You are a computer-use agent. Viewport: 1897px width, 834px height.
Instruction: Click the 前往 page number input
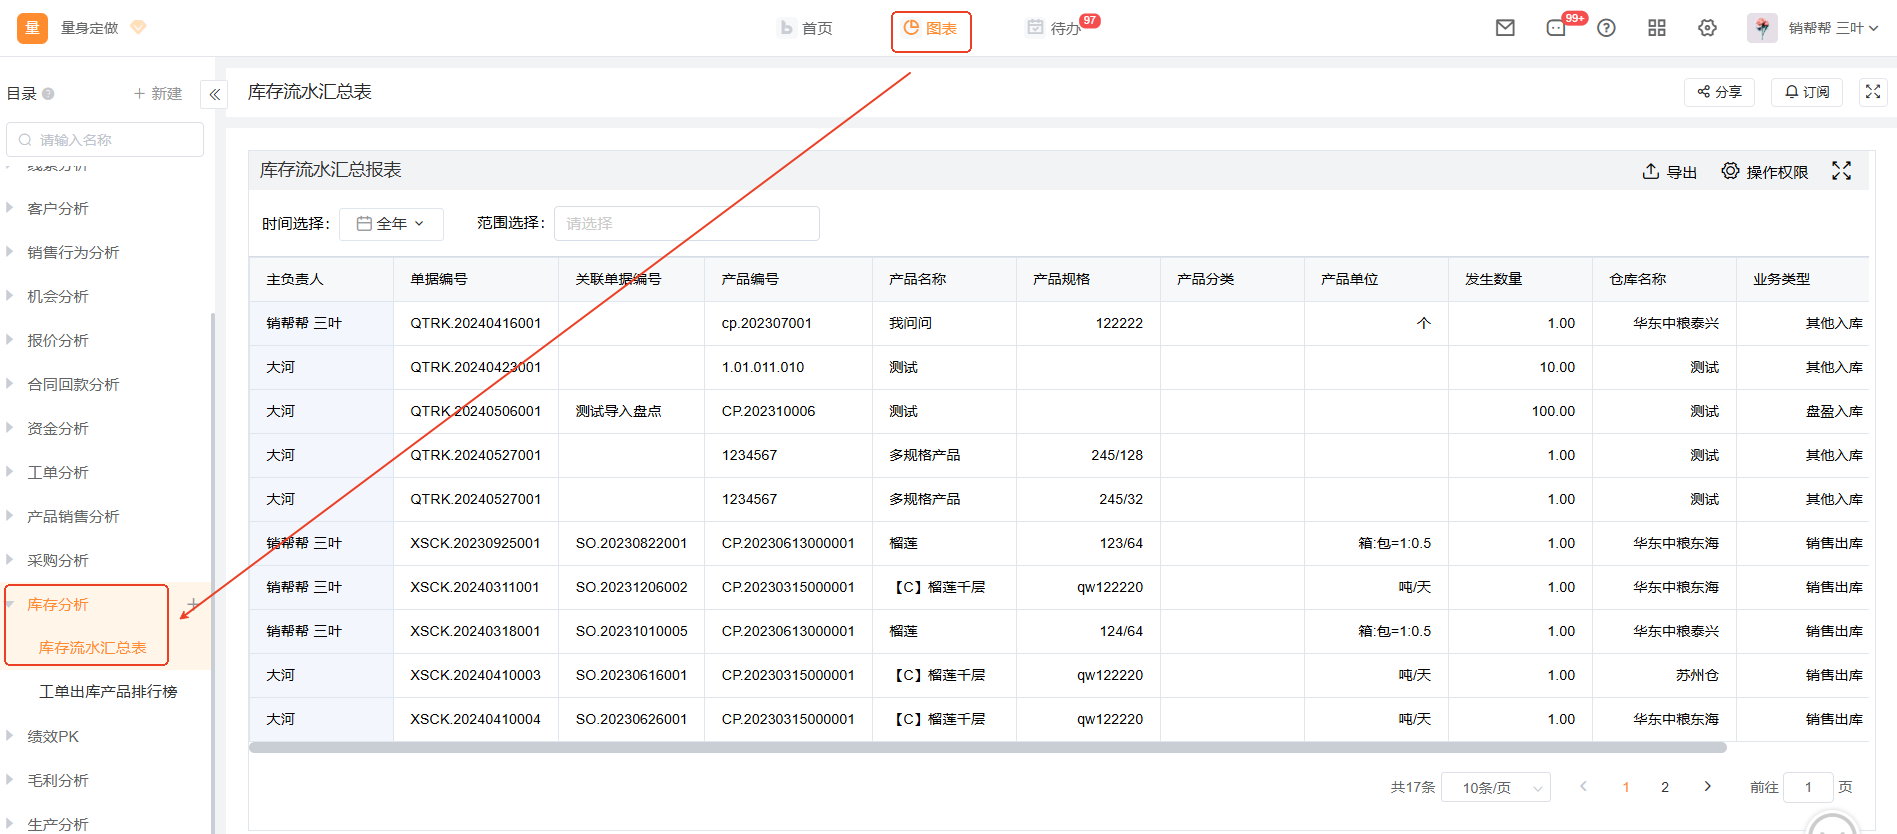(x=1808, y=788)
